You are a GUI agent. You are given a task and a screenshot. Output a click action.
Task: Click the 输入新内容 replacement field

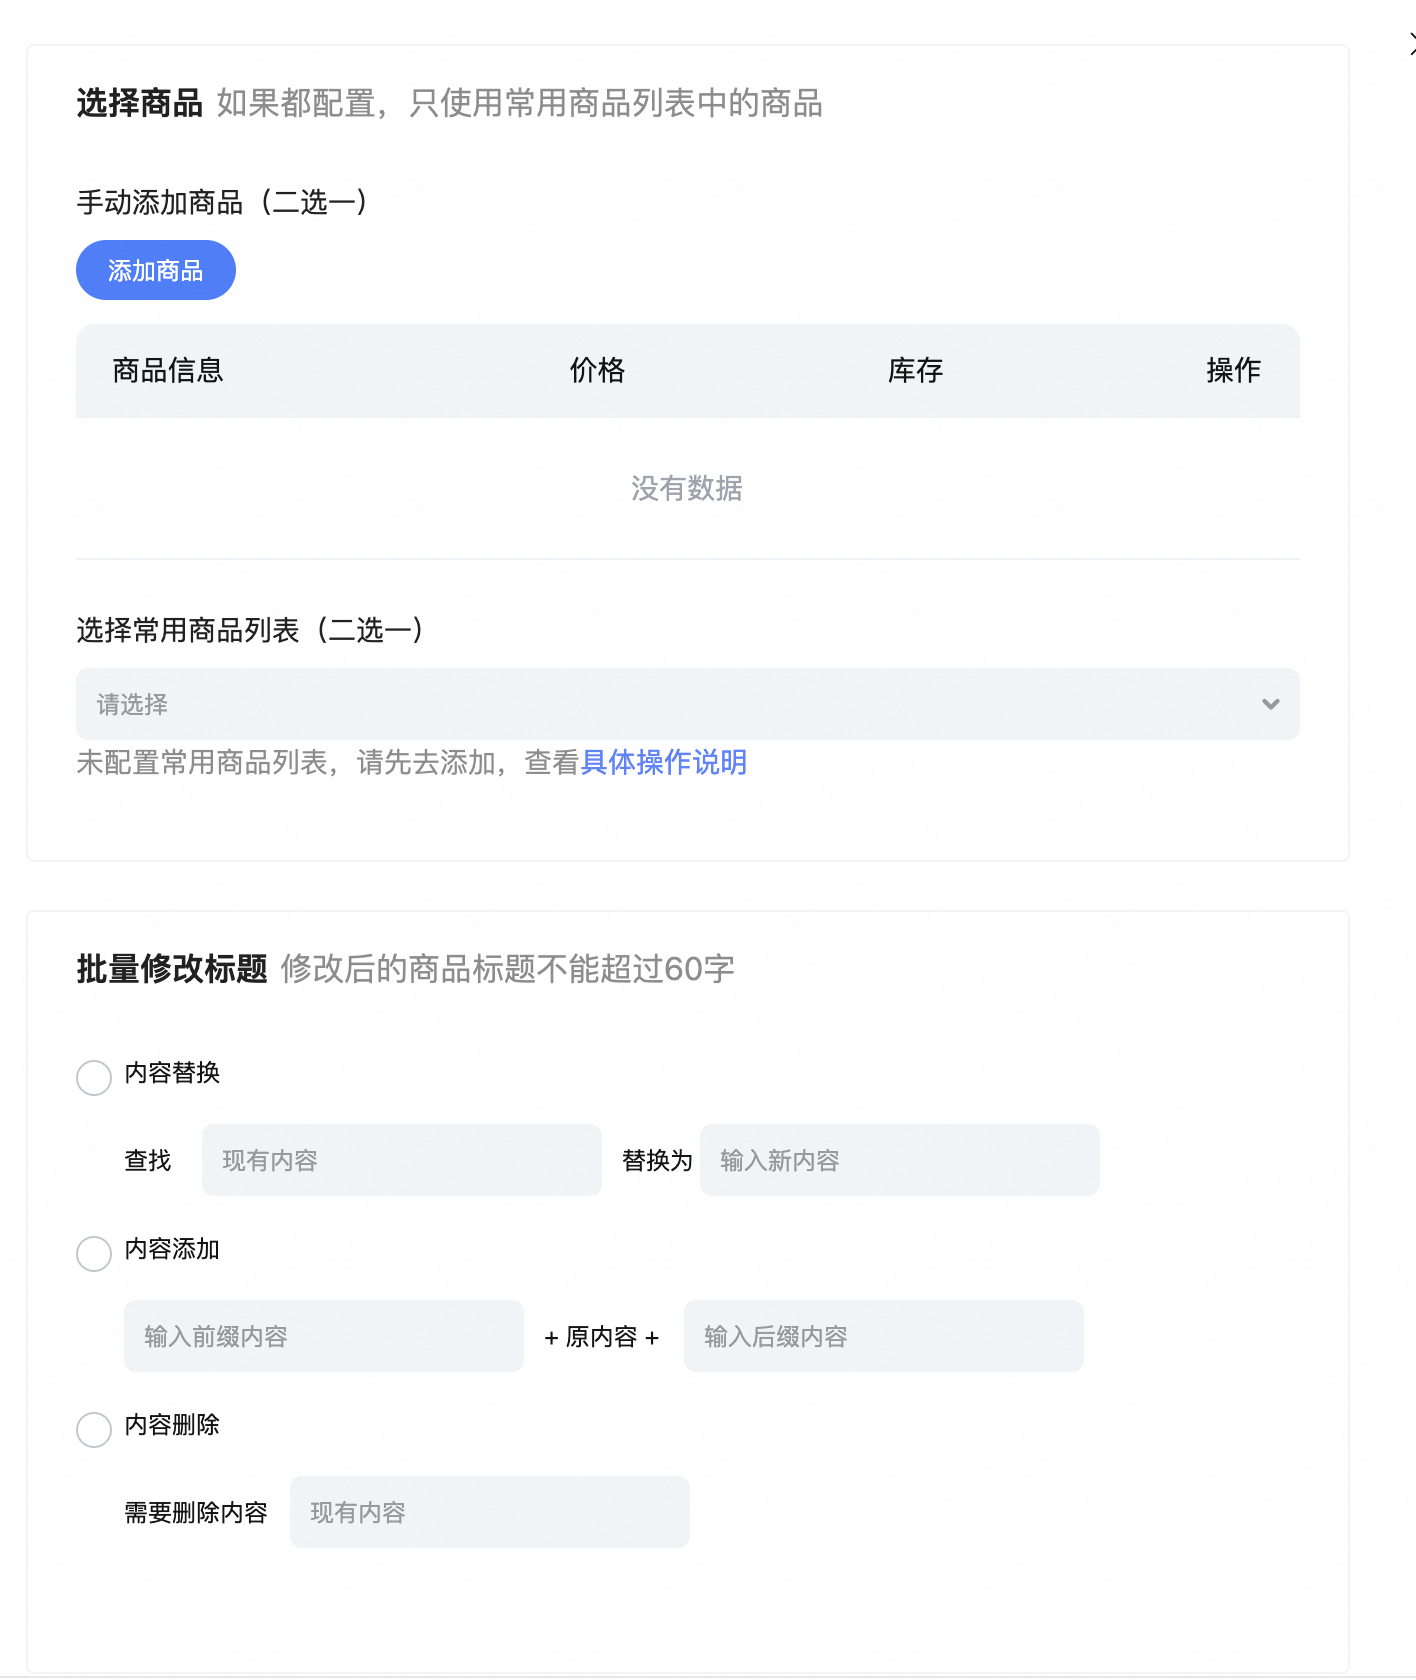(899, 1160)
